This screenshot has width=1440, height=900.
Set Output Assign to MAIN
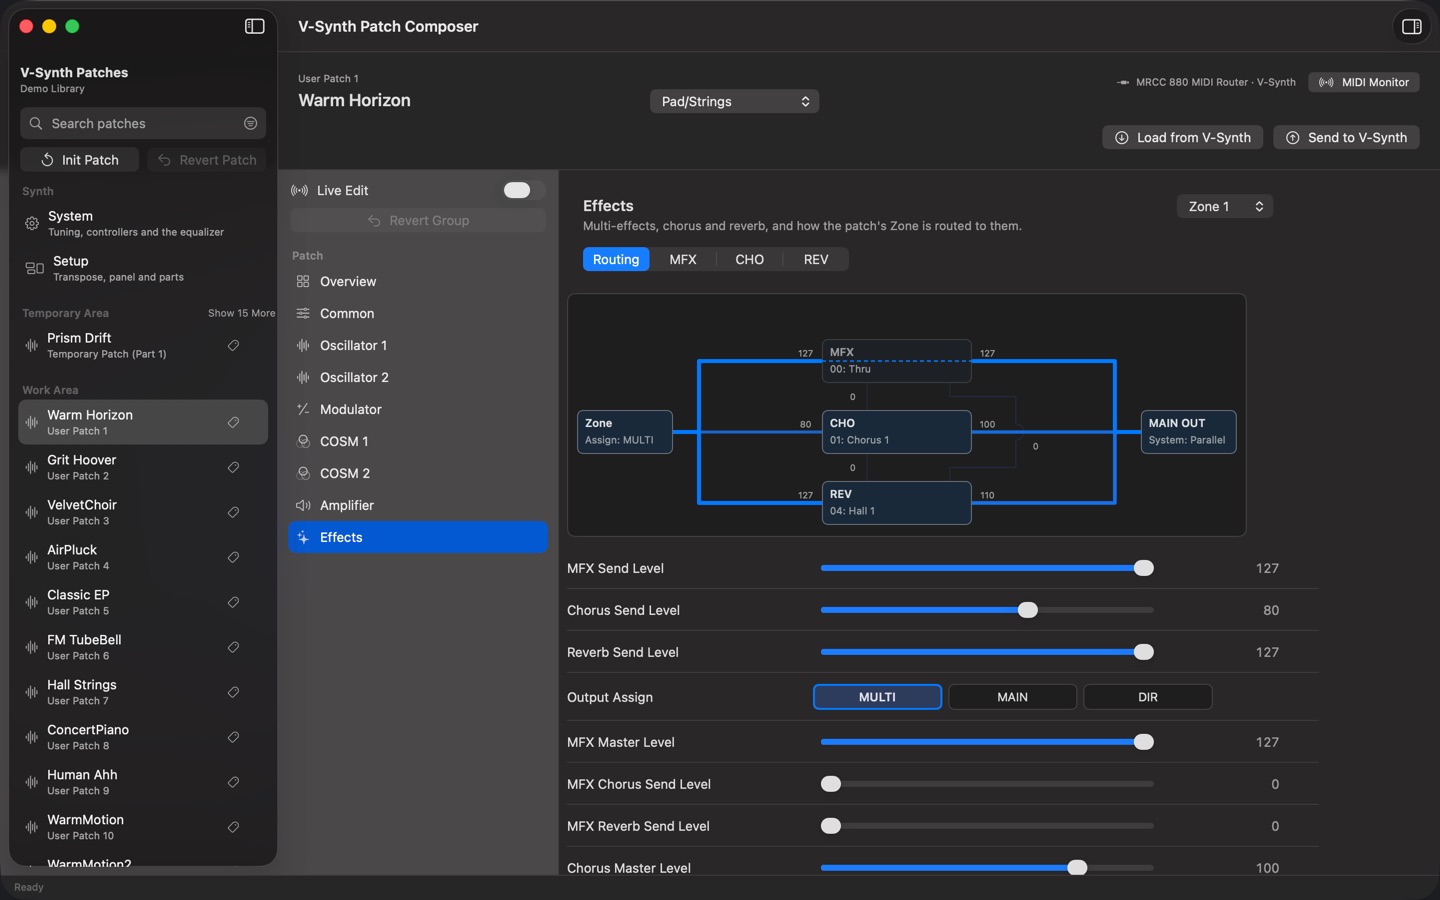pos(1012,697)
